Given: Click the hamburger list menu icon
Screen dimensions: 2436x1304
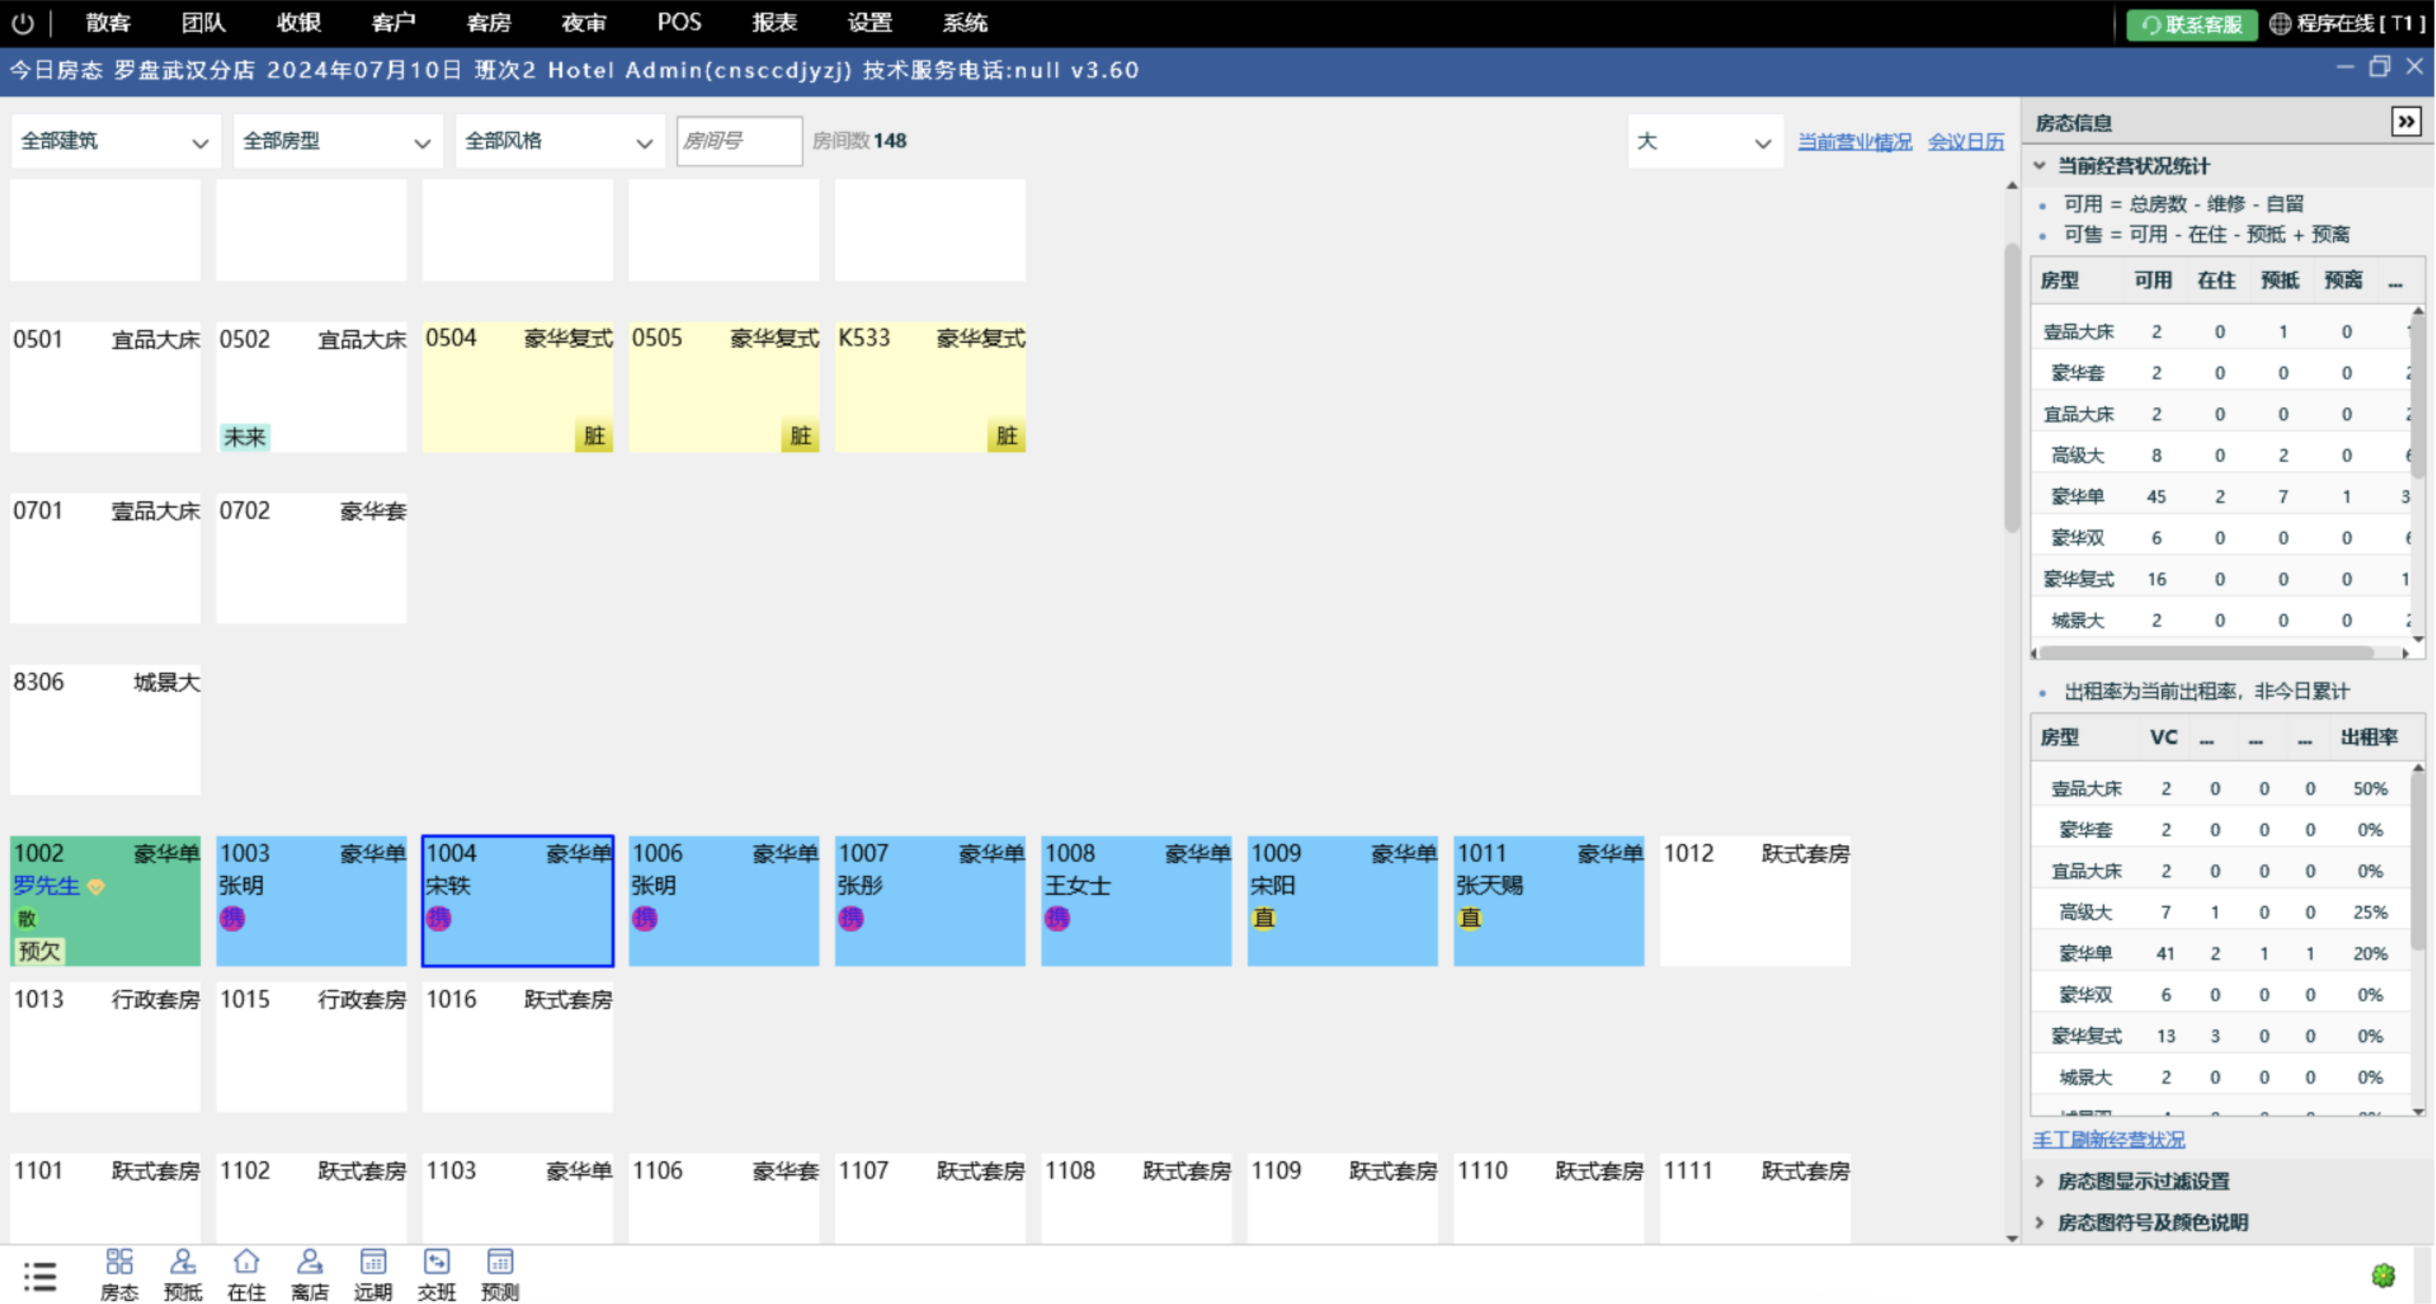Looking at the screenshot, I should [x=40, y=1276].
